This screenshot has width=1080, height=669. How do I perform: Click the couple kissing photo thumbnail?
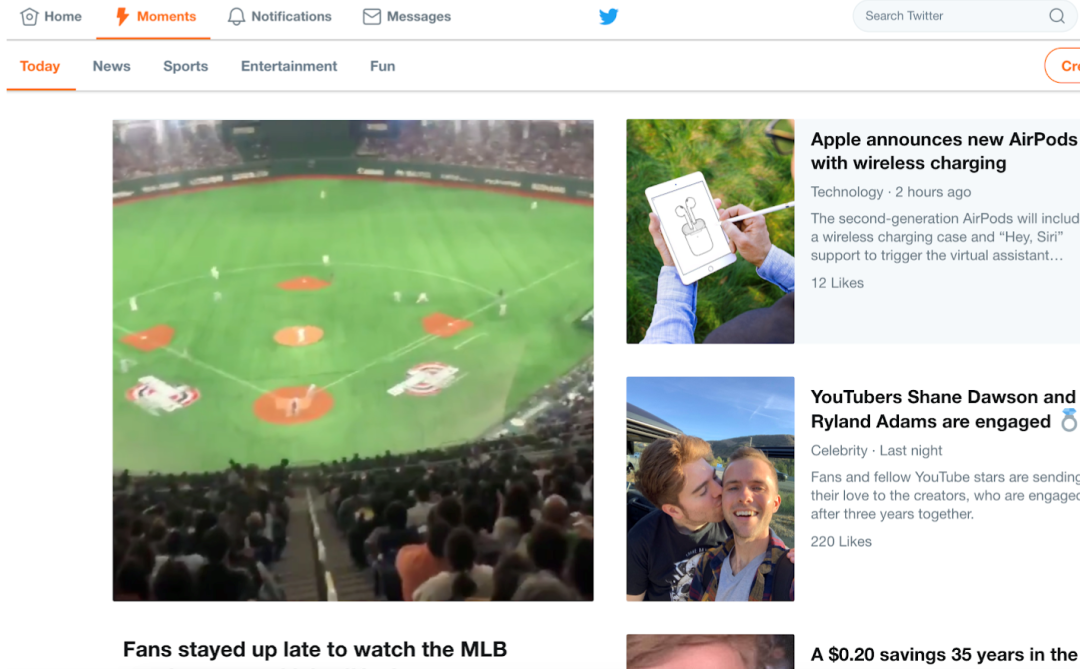tap(710, 489)
